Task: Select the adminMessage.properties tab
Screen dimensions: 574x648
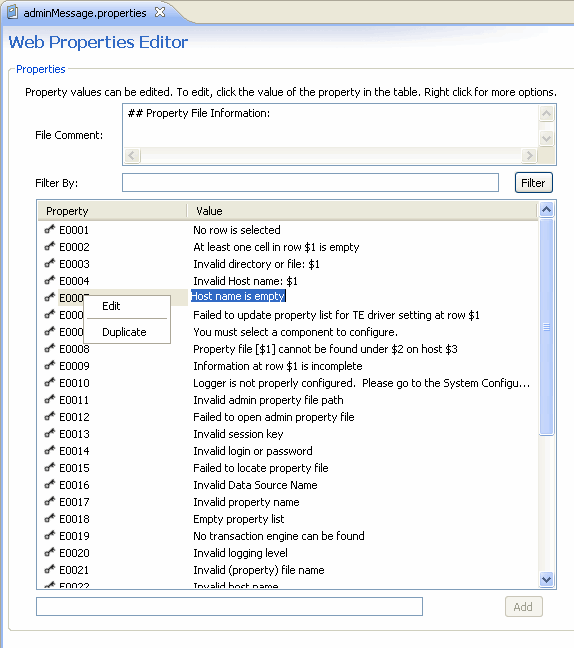Action: coord(85,13)
